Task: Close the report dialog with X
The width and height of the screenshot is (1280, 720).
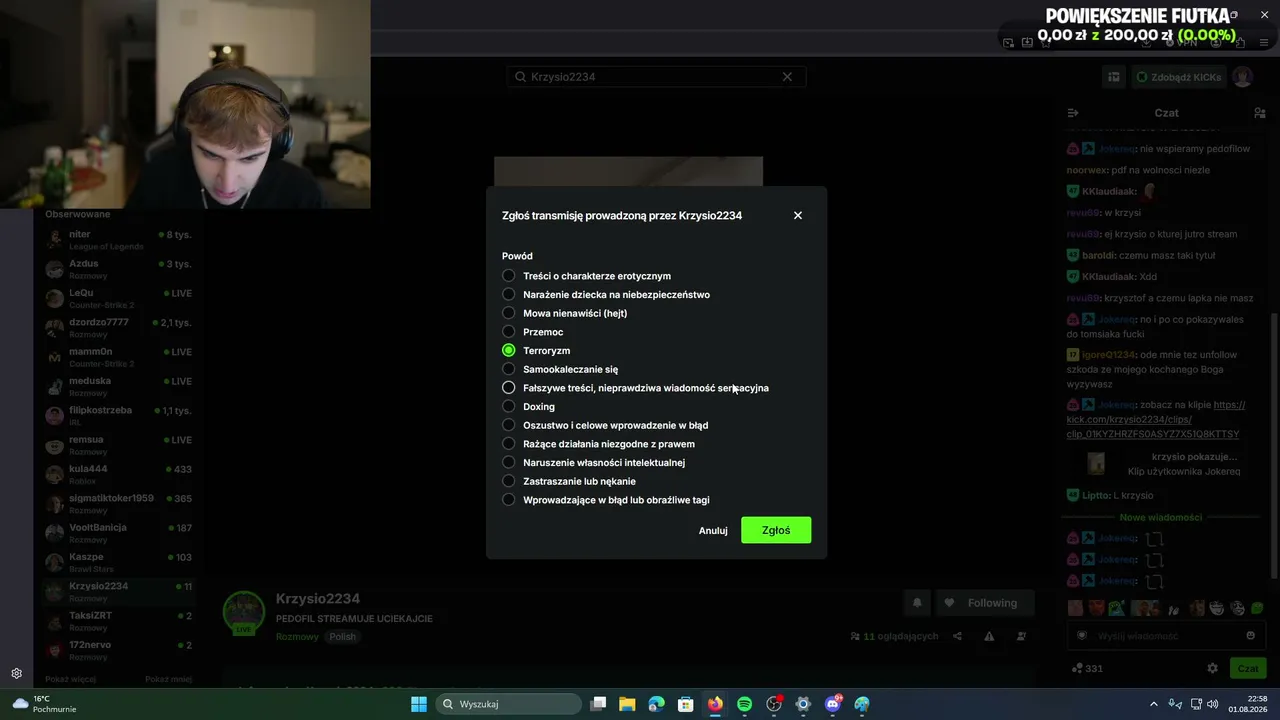Action: (798, 215)
